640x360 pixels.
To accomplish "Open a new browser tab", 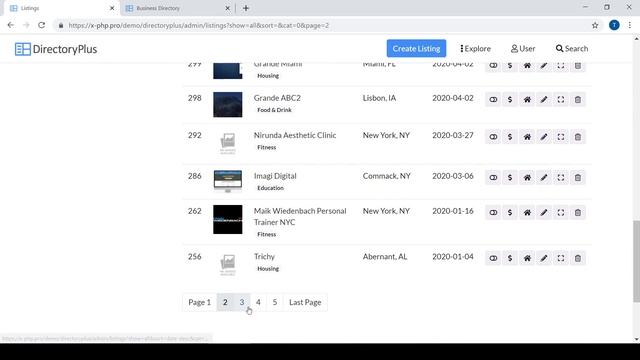I will click(246, 8).
